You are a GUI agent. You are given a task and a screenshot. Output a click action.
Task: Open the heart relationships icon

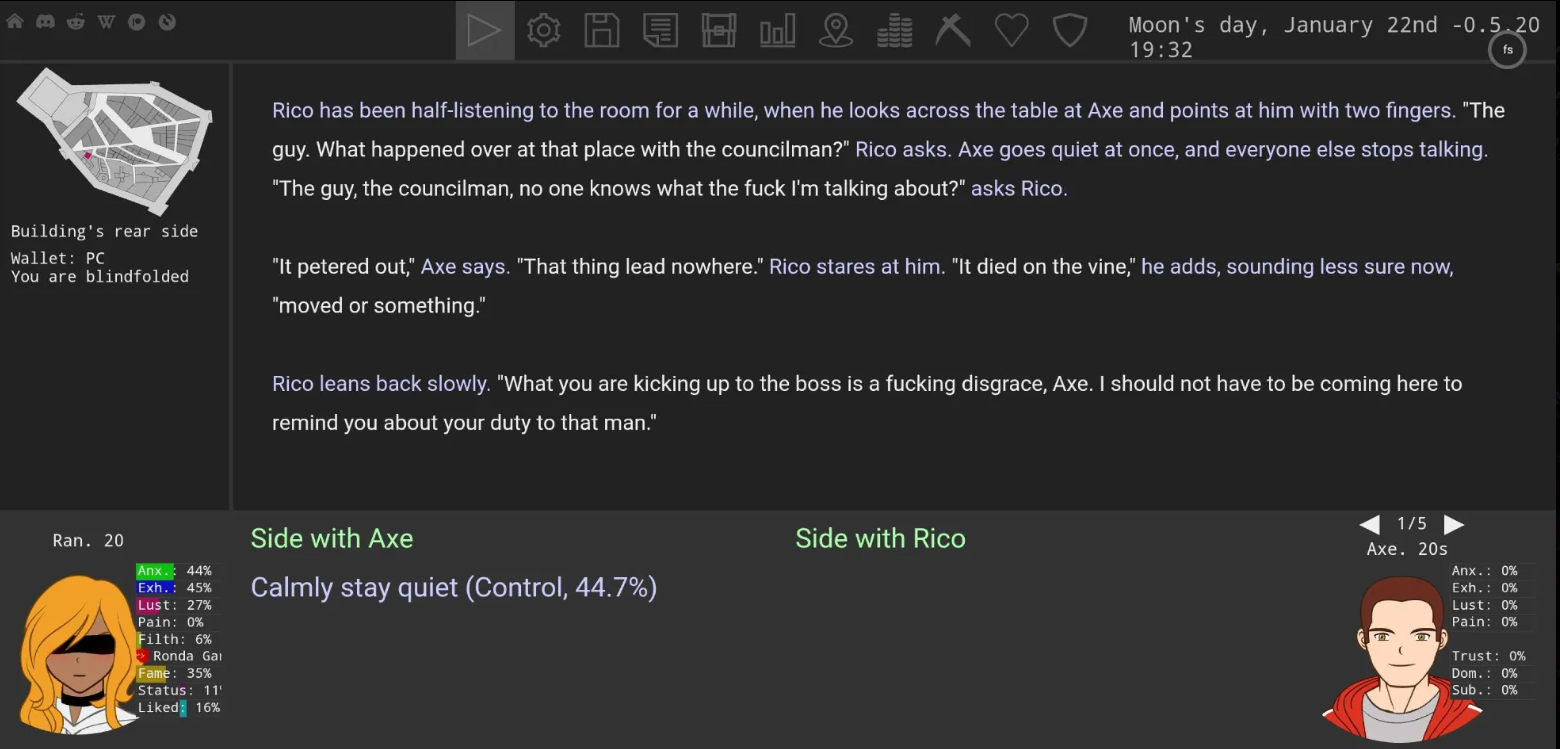pyautogui.click(x=1011, y=30)
